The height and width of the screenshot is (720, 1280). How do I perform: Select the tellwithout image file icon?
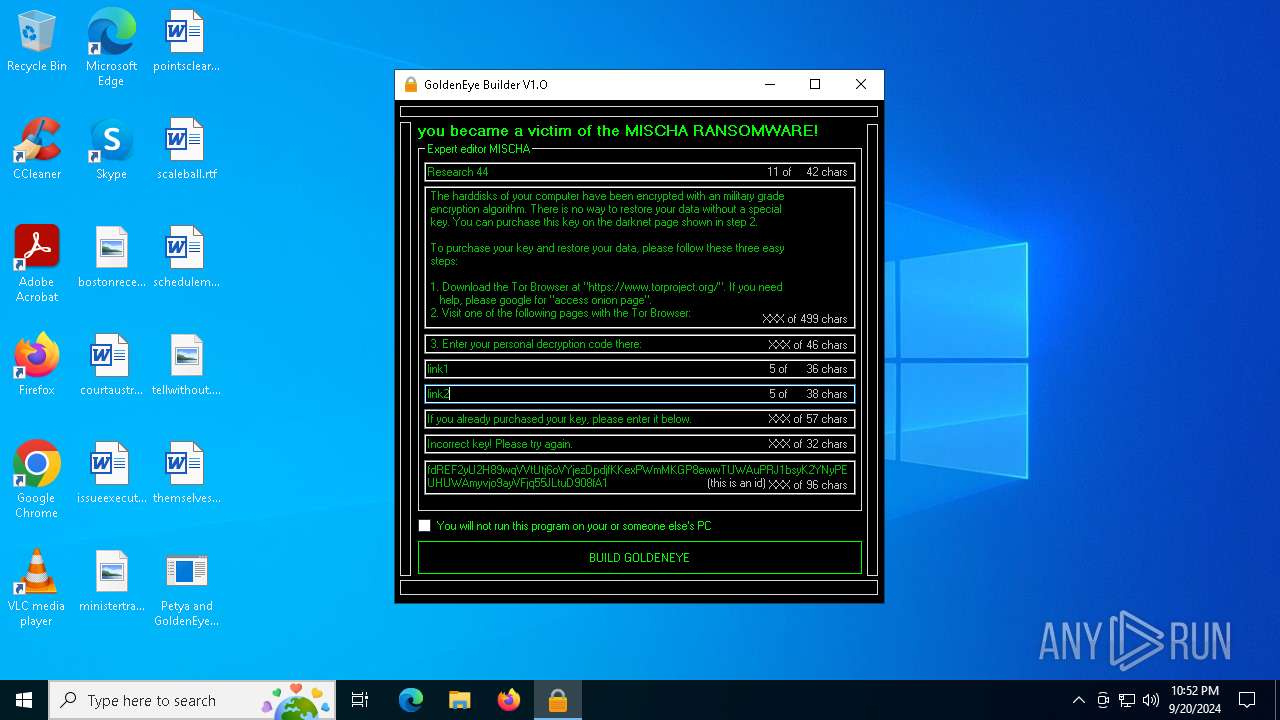coord(186,366)
